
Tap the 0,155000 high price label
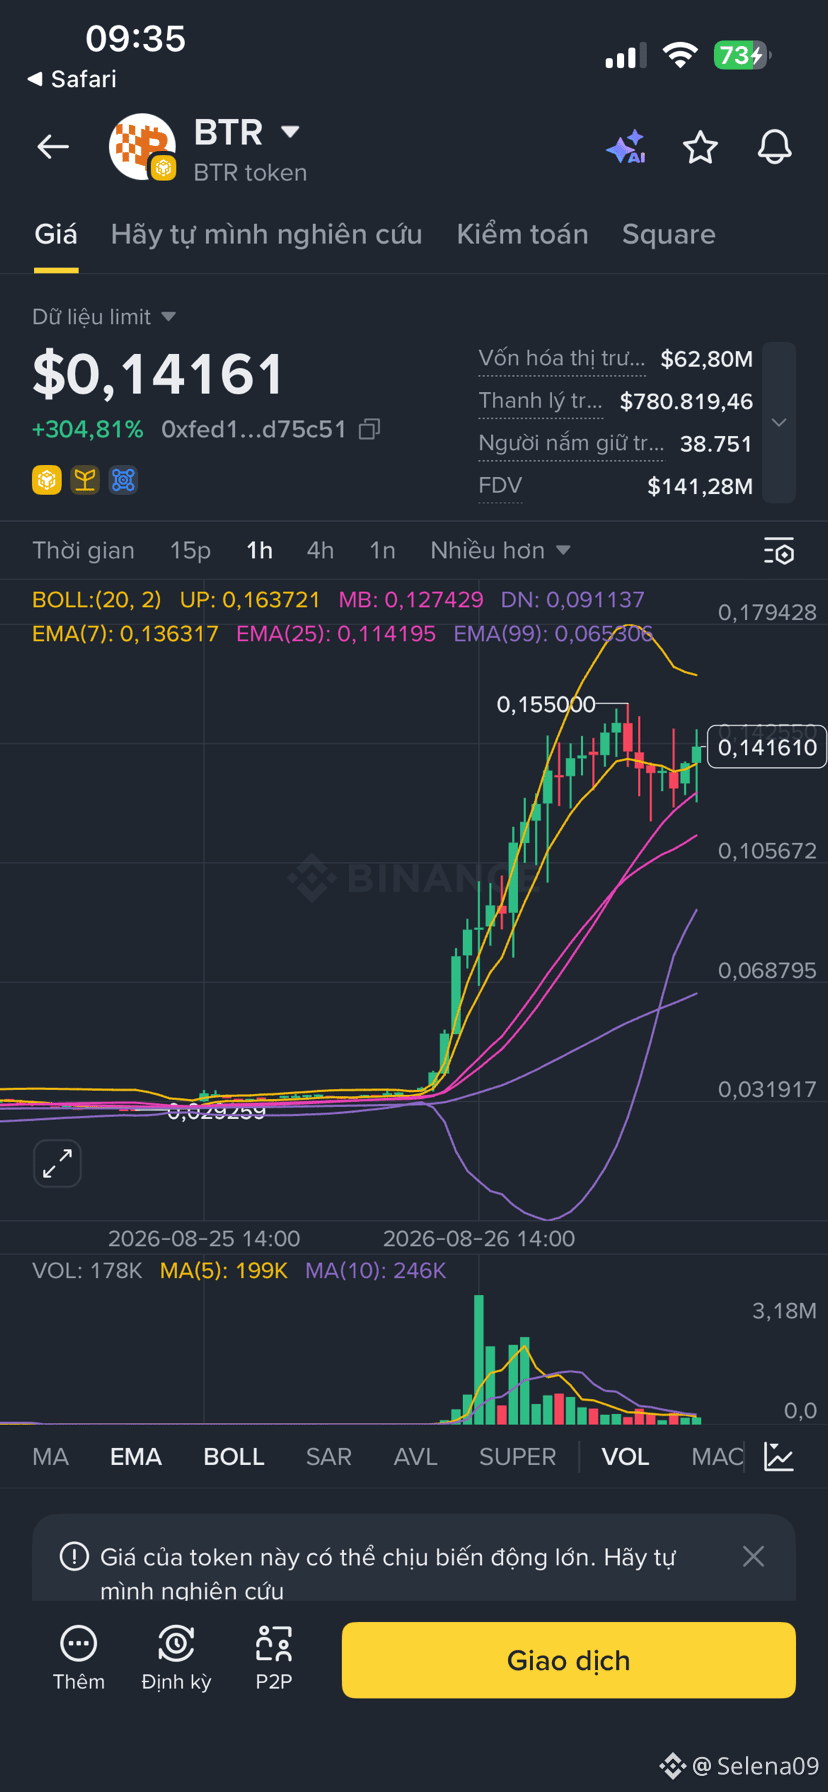pos(546,705)
